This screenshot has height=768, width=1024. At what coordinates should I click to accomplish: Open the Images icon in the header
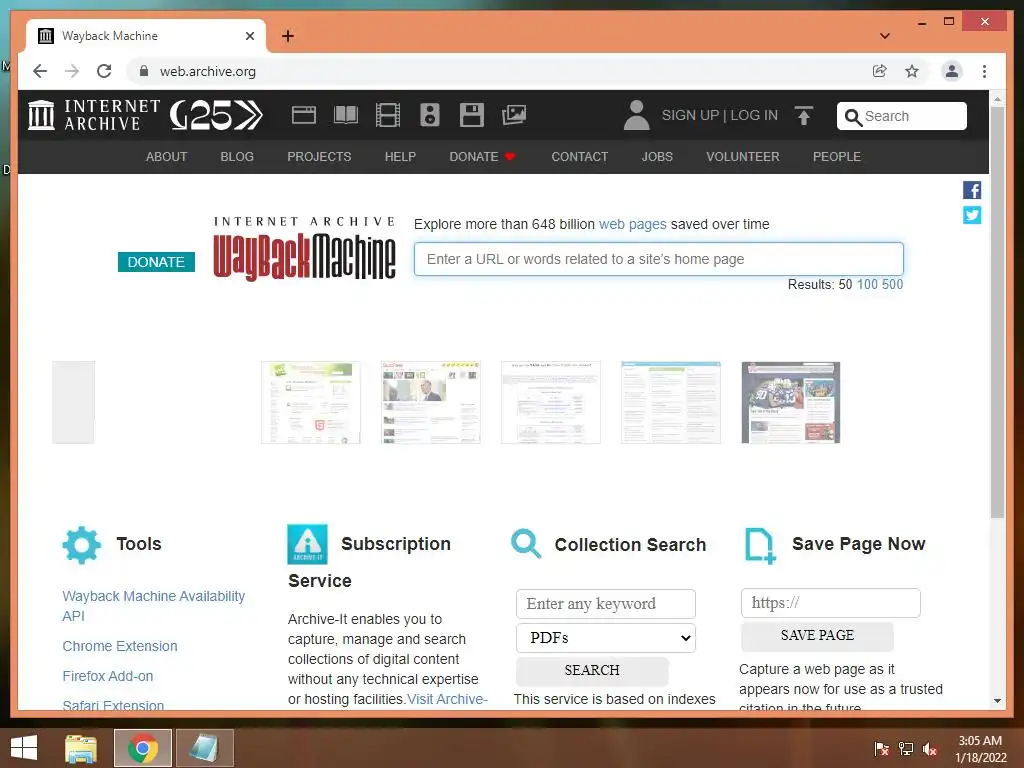coord(514,115)
